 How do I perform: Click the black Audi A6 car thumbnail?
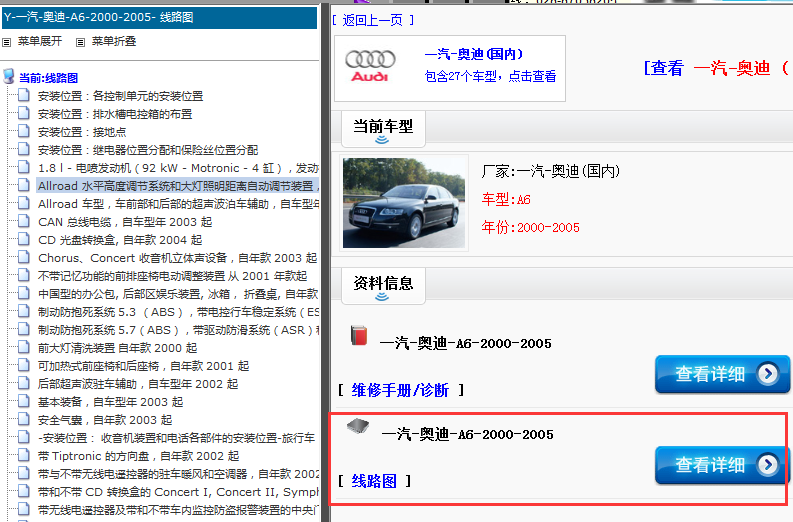click(x=404, y=203)
